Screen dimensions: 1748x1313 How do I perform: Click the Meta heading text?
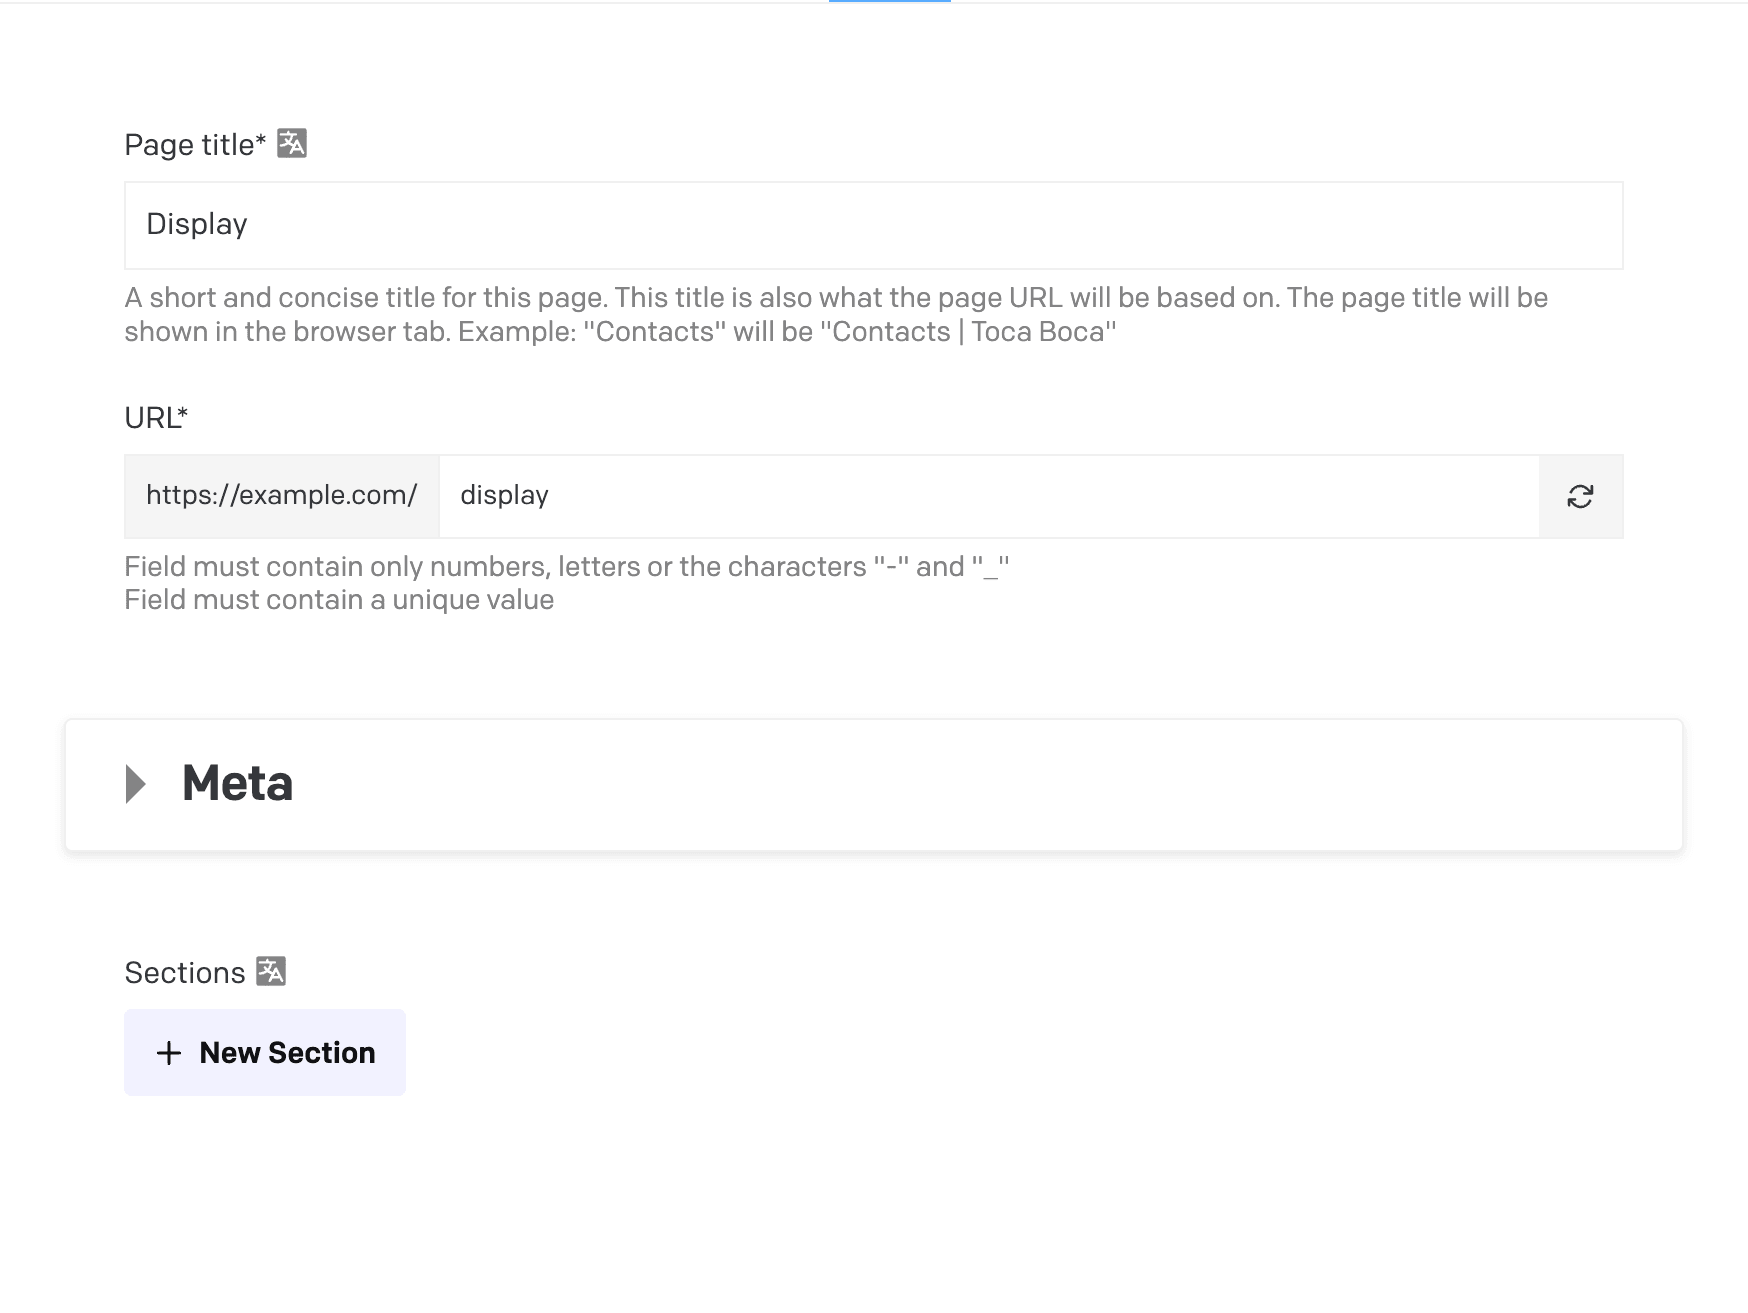pyautogui.click(x=237, y=783)
